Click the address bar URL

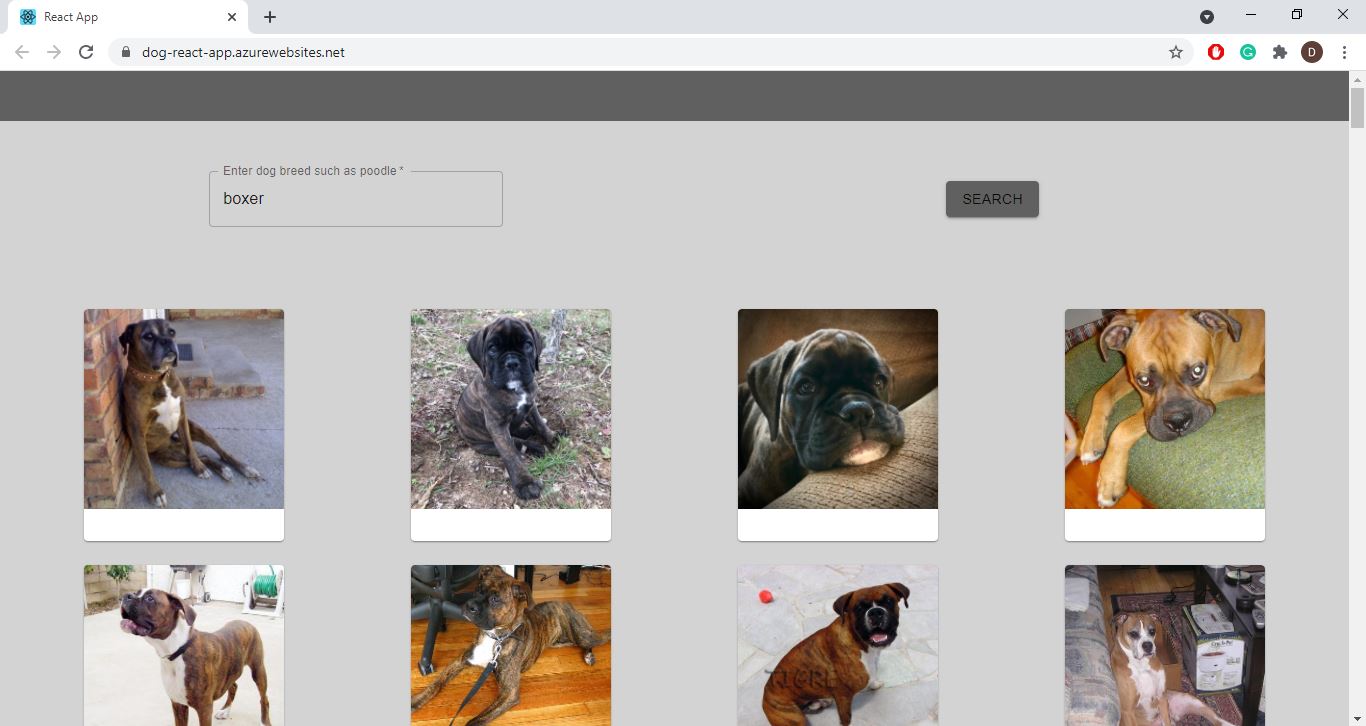pyautogui.click(x=244, y=52)
